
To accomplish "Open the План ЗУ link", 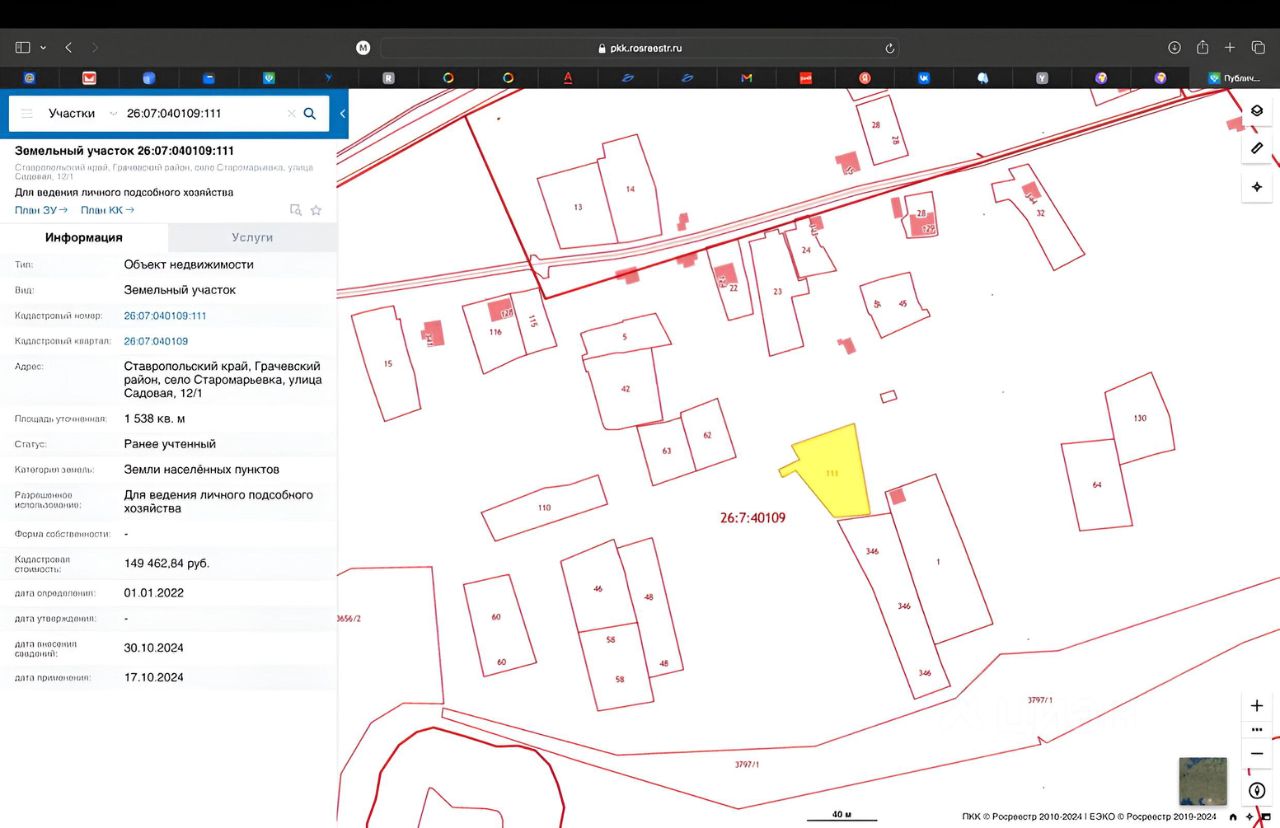I will pyautogui.click(x=41, y=210).
